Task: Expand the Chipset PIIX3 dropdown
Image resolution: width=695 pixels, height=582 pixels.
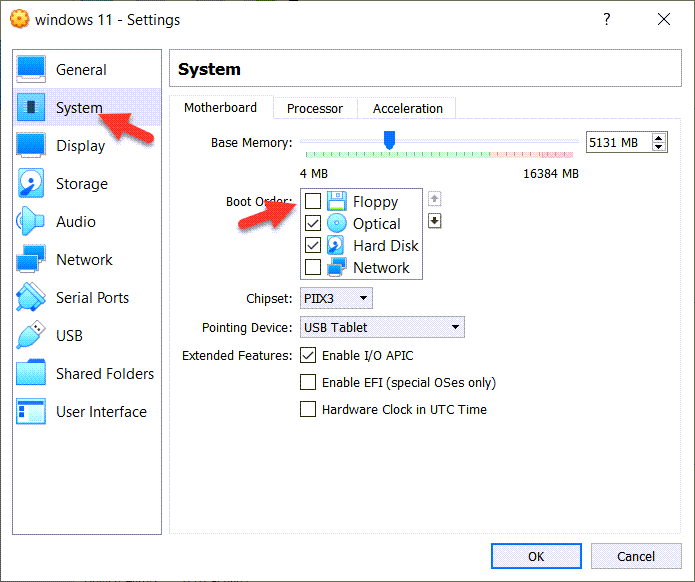Action: tap(336, 298)
